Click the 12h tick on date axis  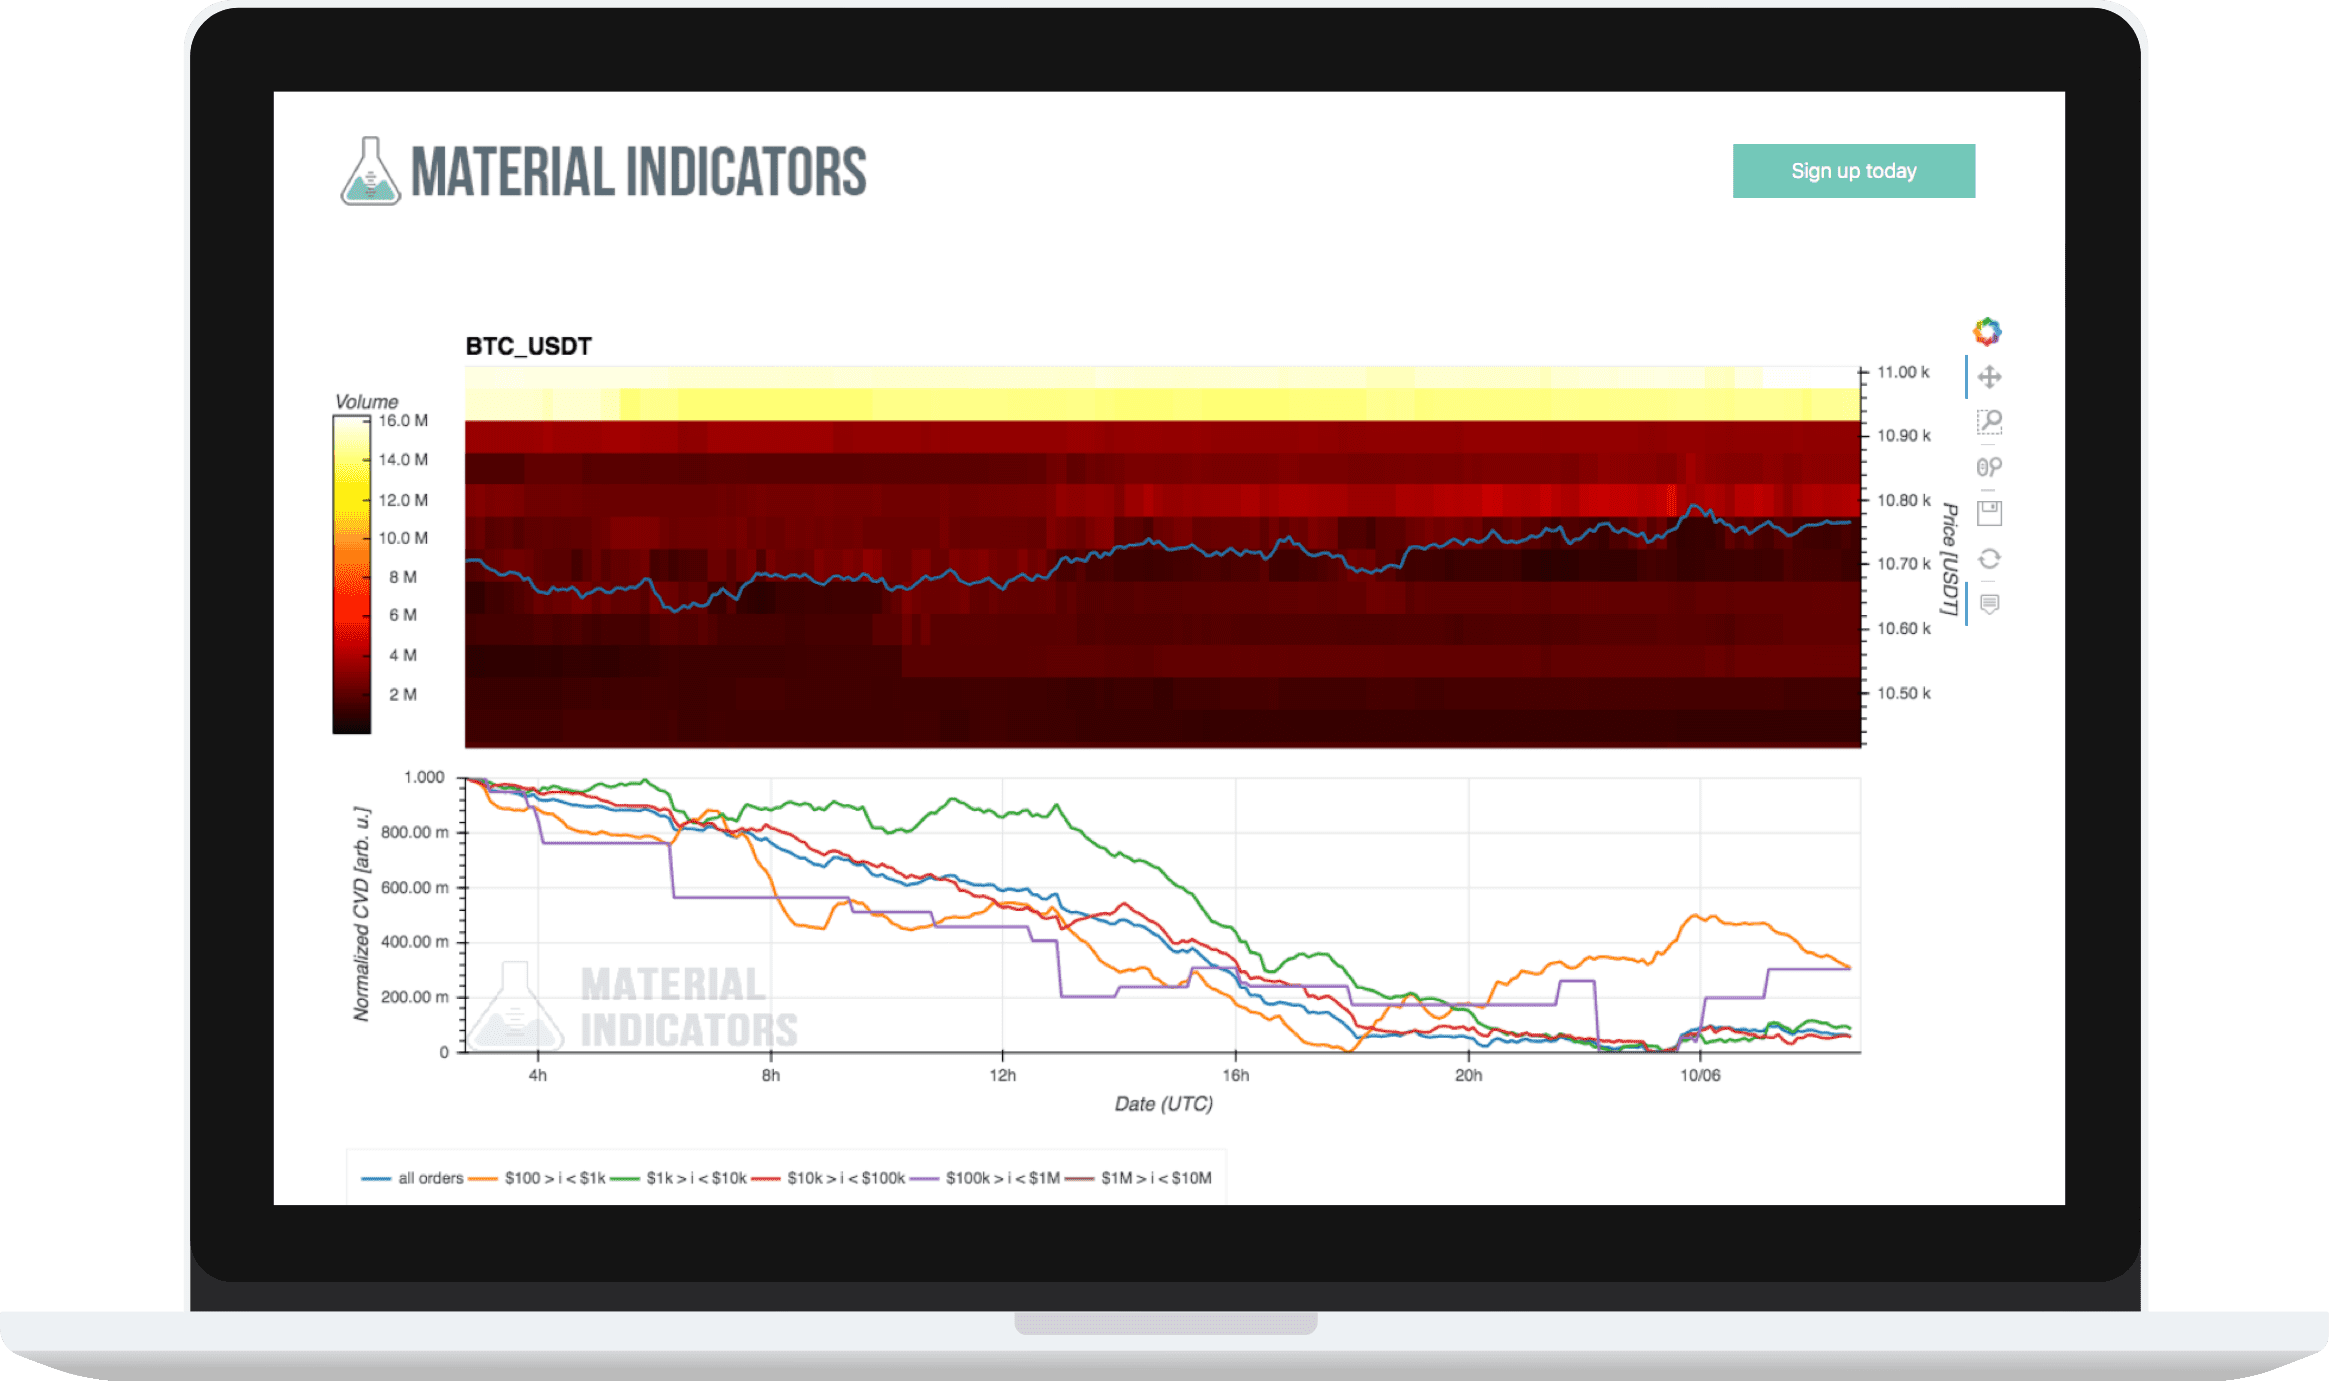point(1002,1075)
